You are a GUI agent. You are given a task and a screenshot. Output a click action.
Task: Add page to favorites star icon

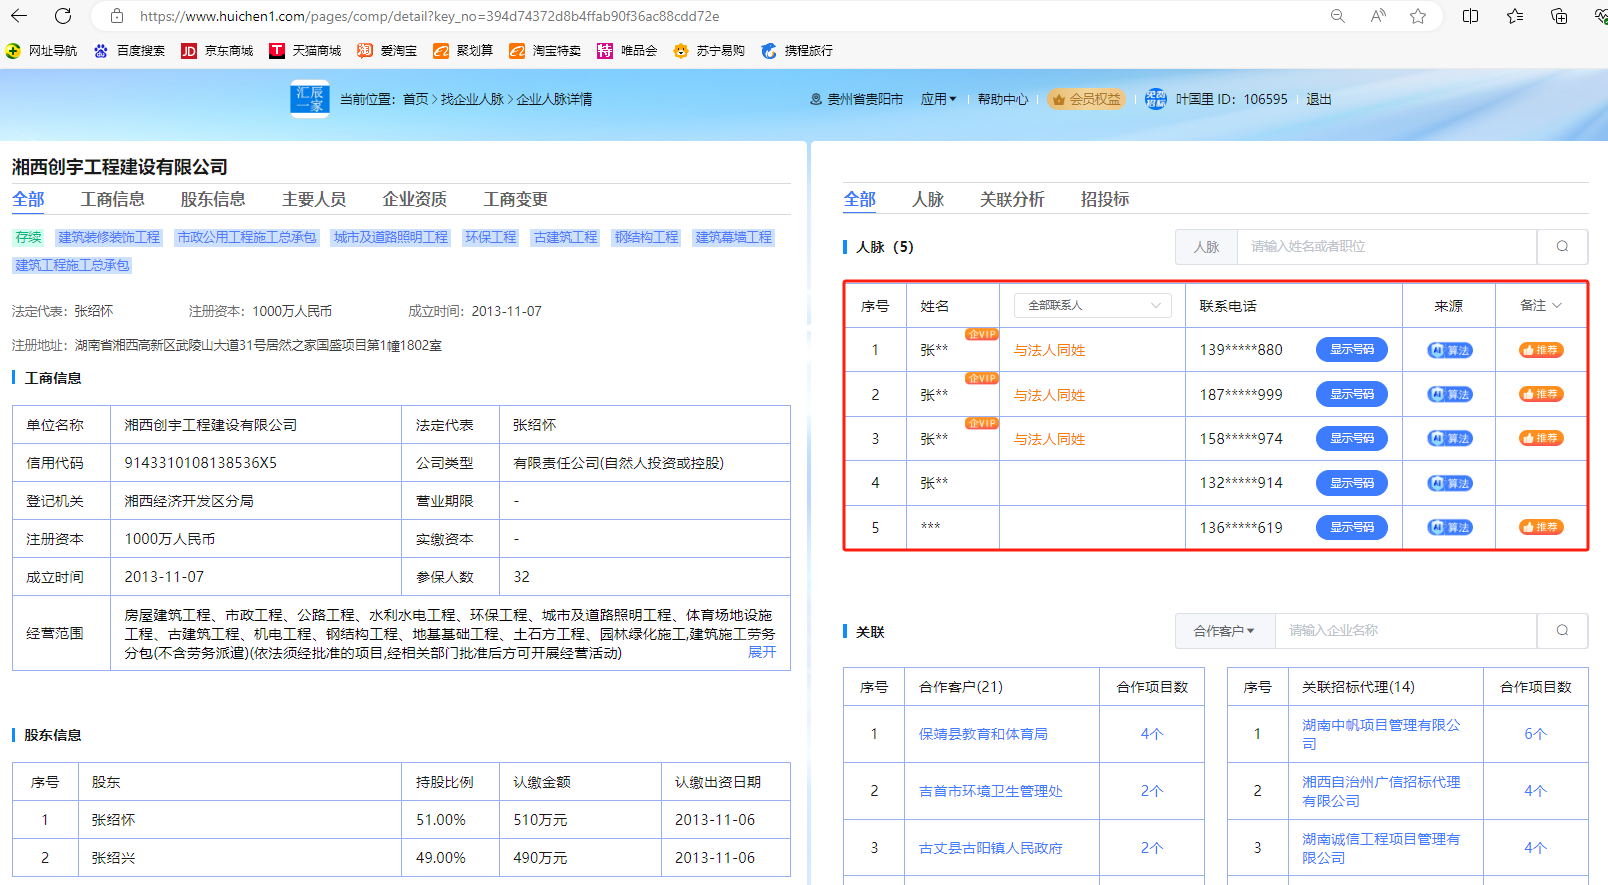tap(1418, 16)
